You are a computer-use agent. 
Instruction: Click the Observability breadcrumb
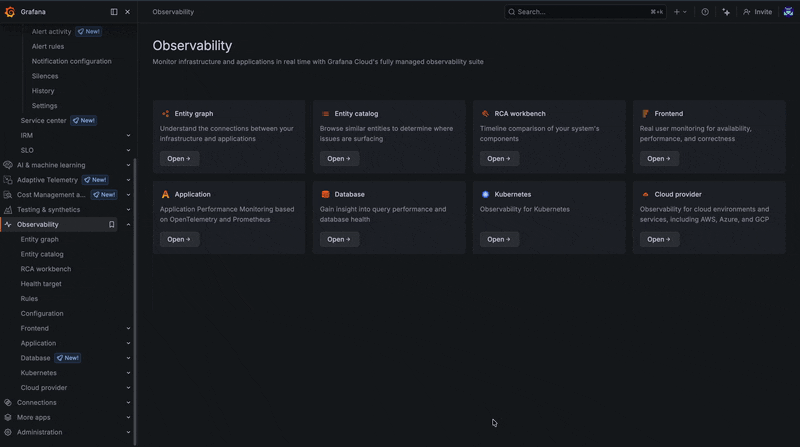coord(173,12)
